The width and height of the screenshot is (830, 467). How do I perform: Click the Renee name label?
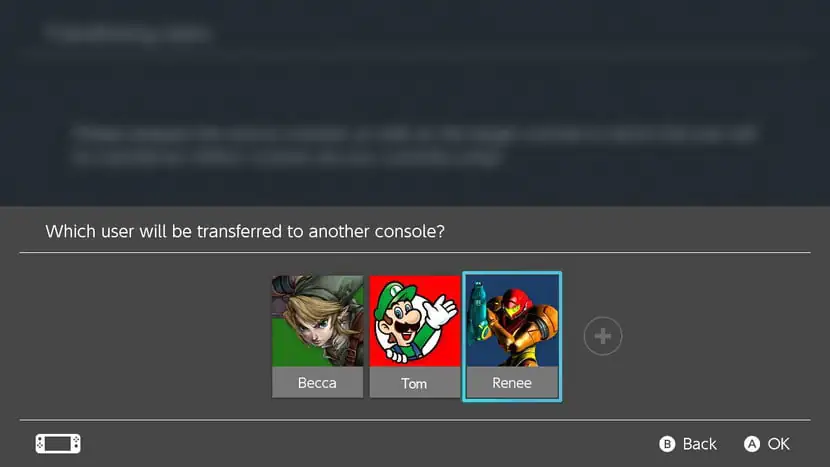pyautogui.click(x=512, y=382)
